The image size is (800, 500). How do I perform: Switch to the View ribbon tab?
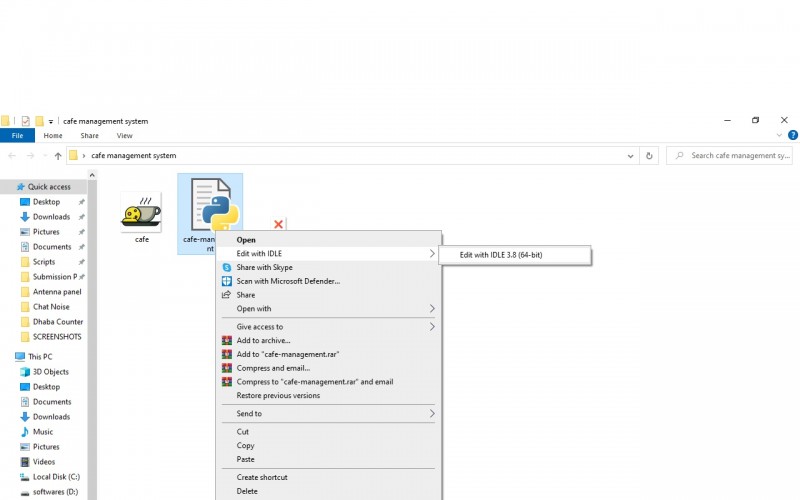(x=124, y=136)
